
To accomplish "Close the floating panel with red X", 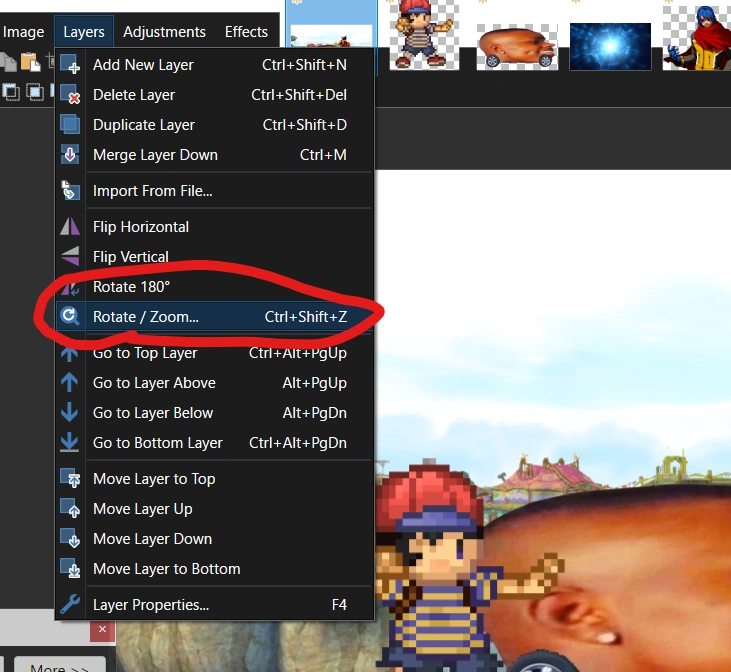I will click(x=103, y=630).
